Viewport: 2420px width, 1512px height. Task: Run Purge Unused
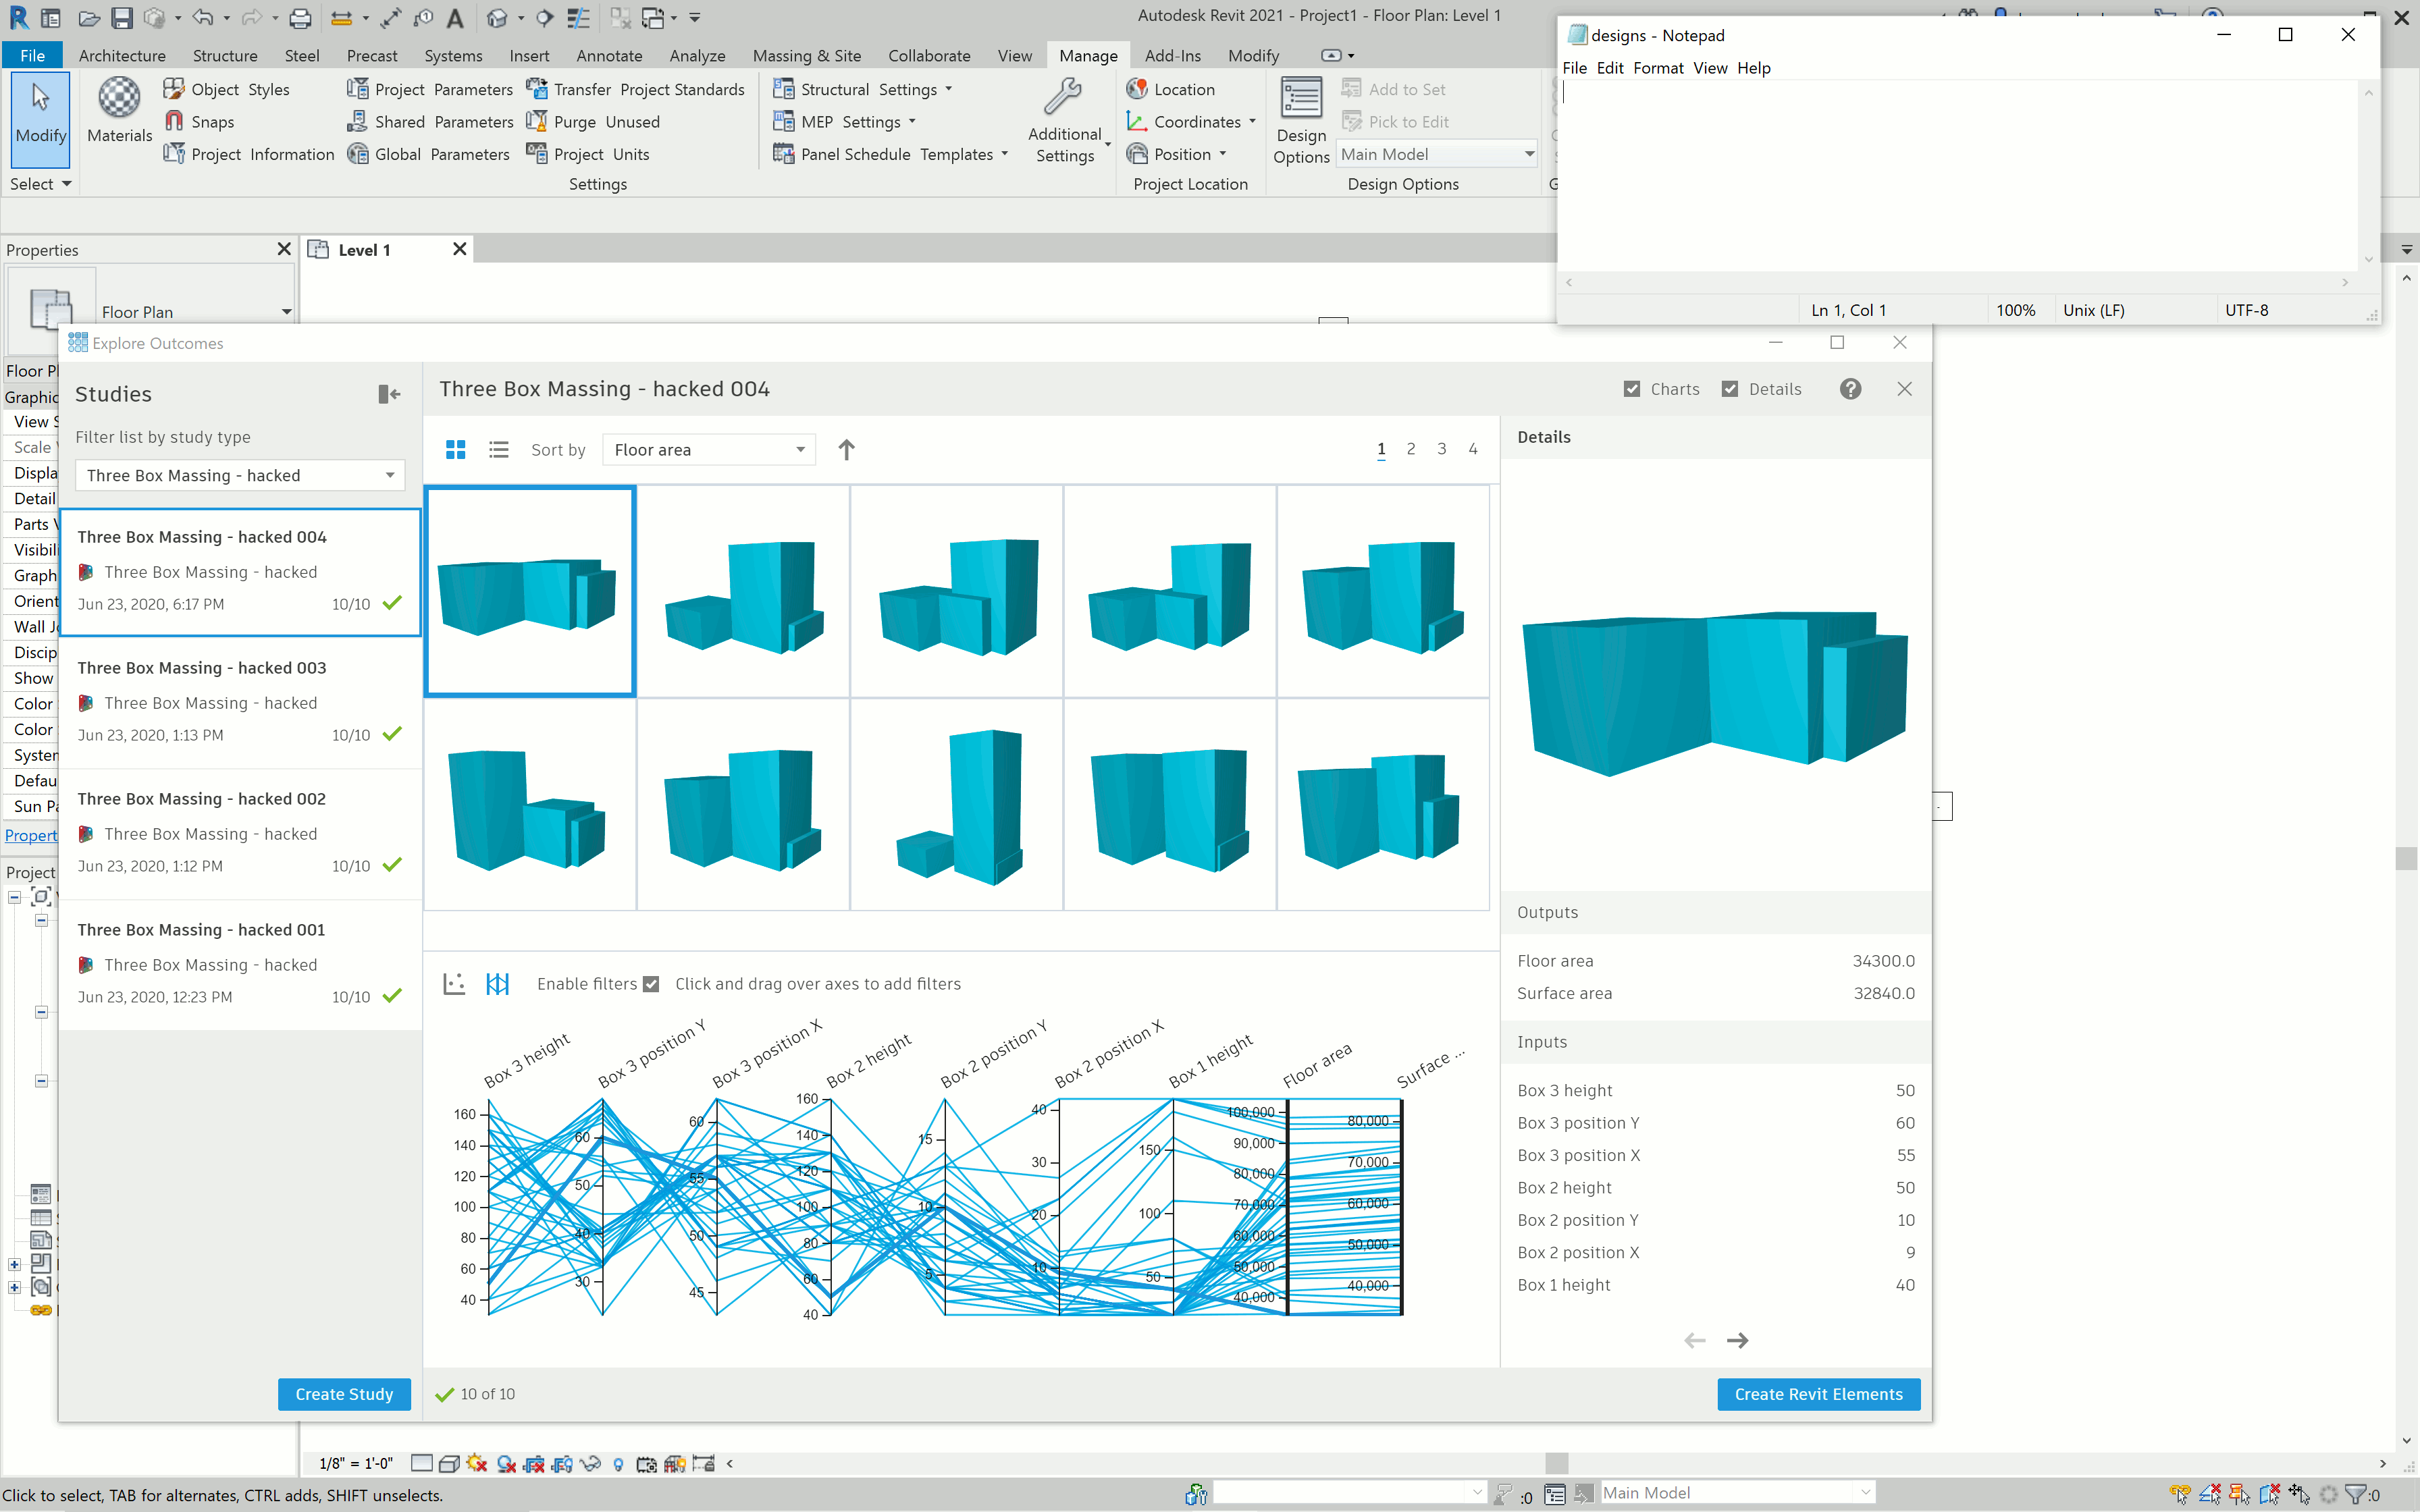point(594,121)
